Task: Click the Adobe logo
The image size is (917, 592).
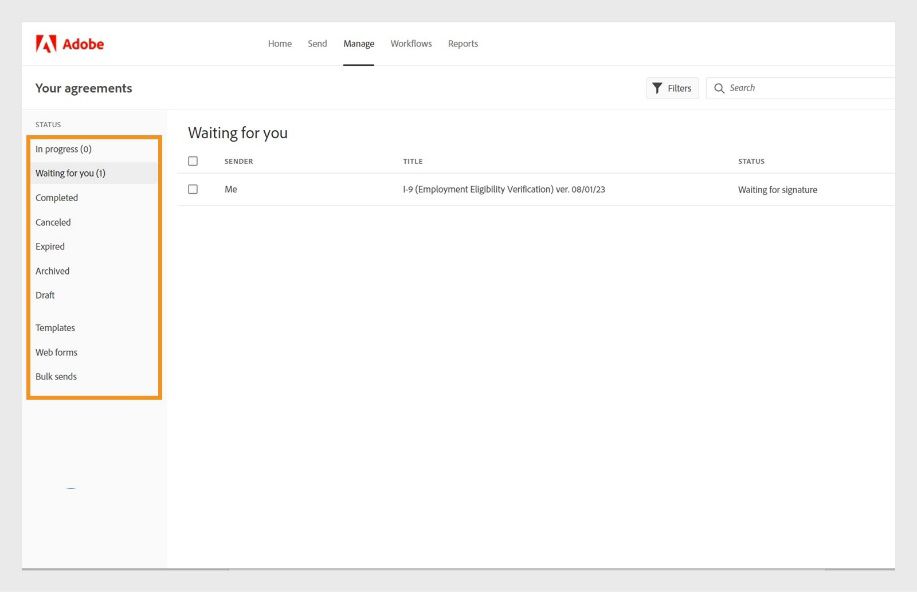Action: [71, 43]
